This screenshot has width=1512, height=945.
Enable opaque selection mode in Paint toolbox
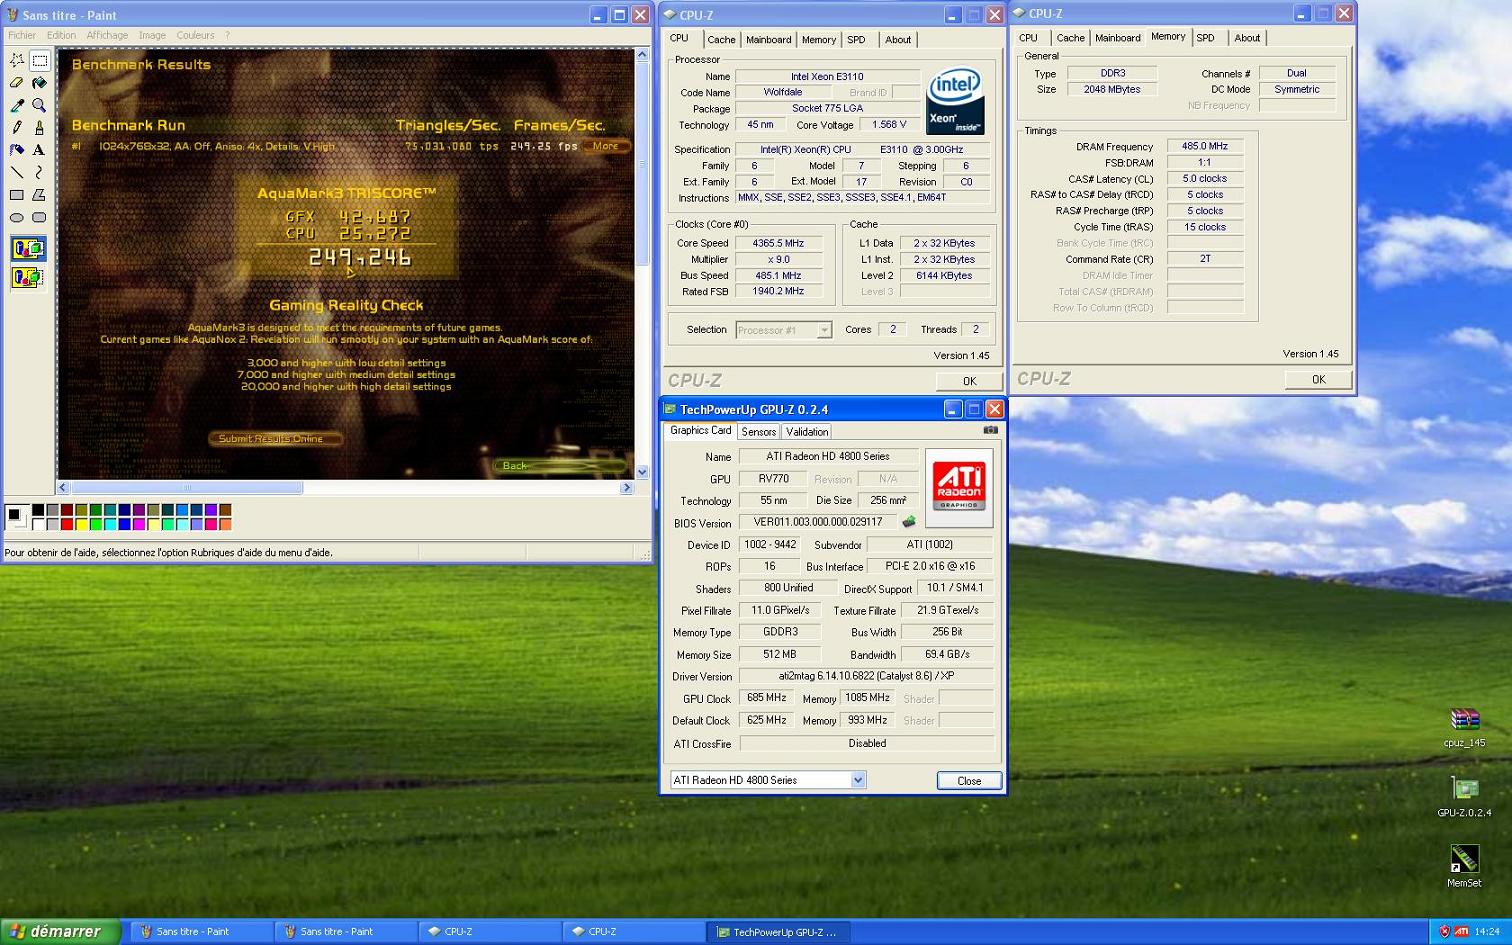click(28, 248)
